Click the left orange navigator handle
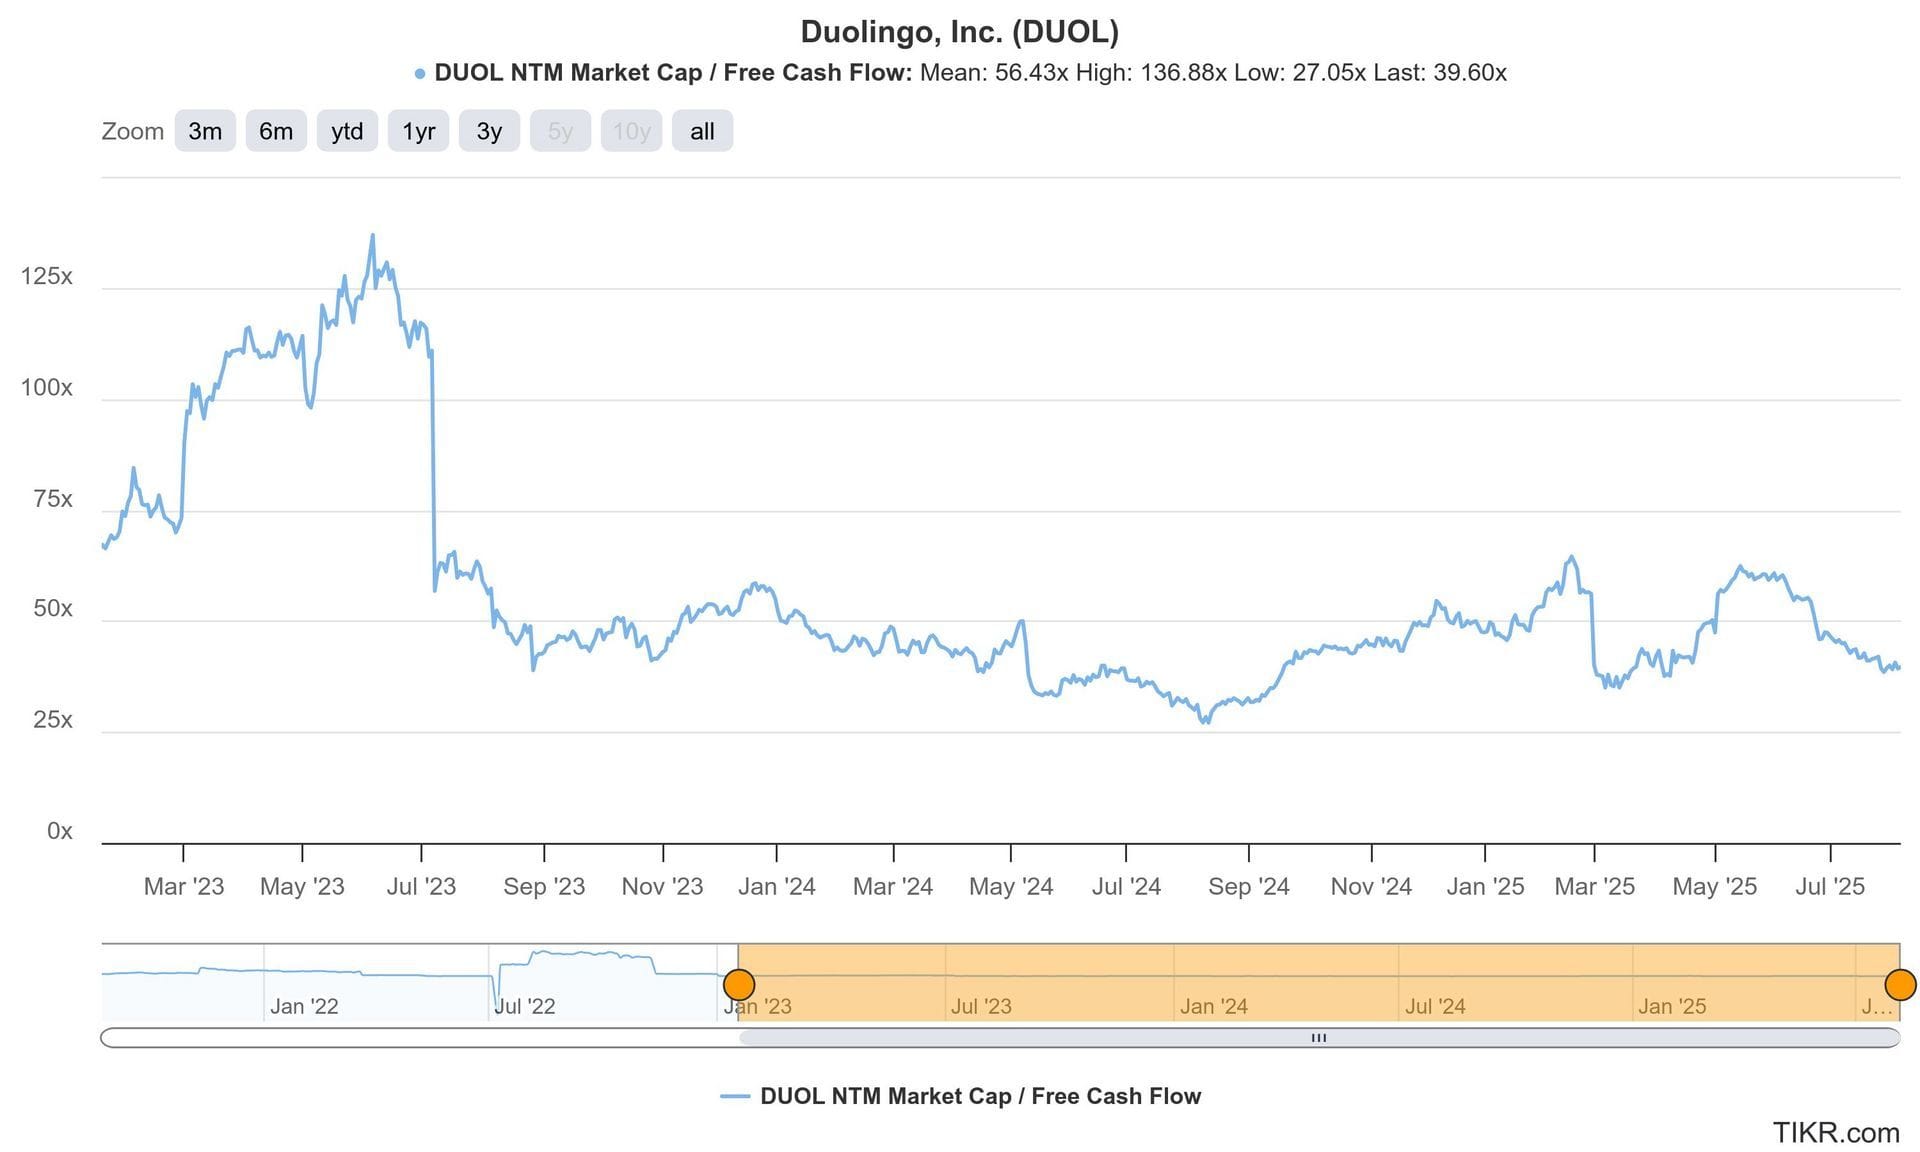 (739, 984)
